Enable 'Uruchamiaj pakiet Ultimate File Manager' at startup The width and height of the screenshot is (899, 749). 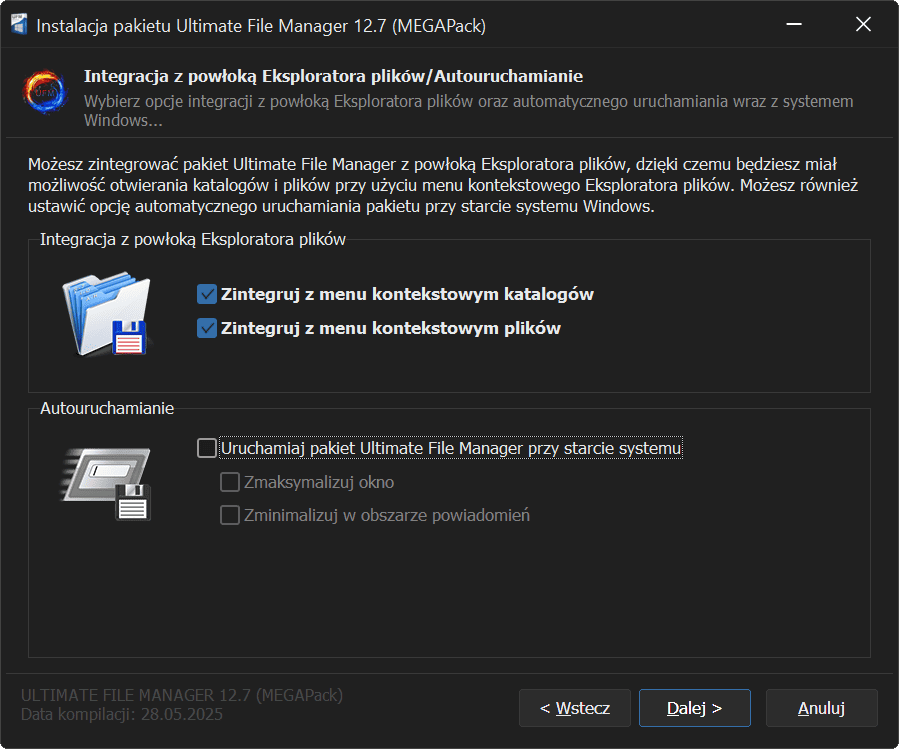point(207,448)
